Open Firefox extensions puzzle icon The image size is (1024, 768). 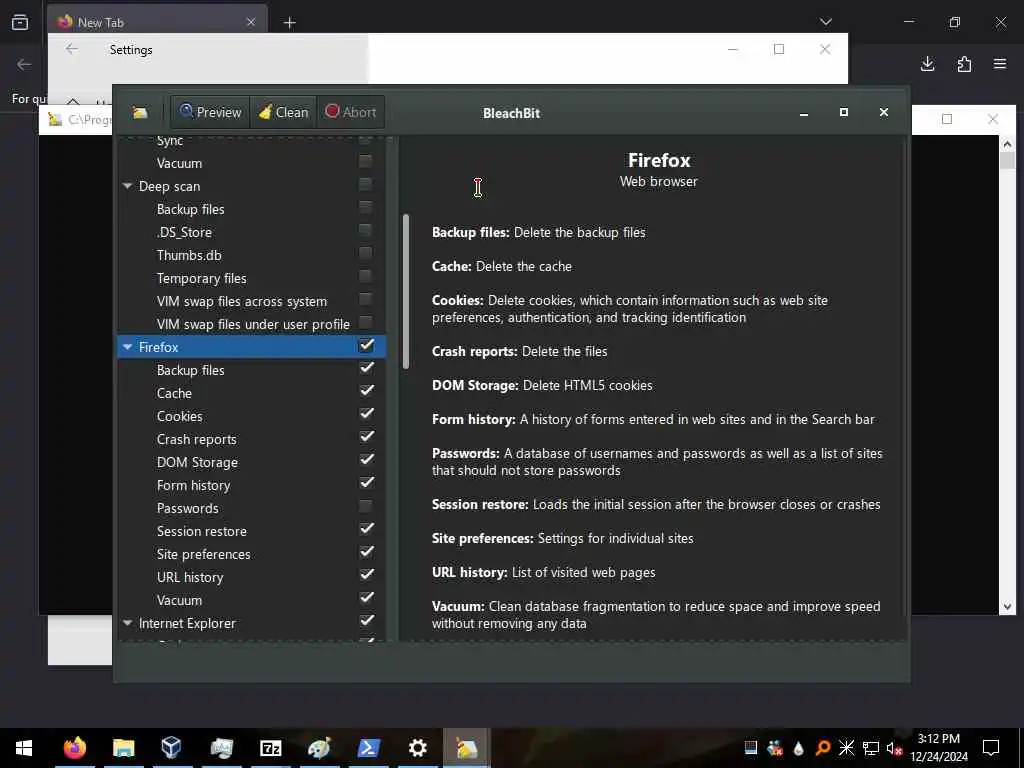[964, 64]
